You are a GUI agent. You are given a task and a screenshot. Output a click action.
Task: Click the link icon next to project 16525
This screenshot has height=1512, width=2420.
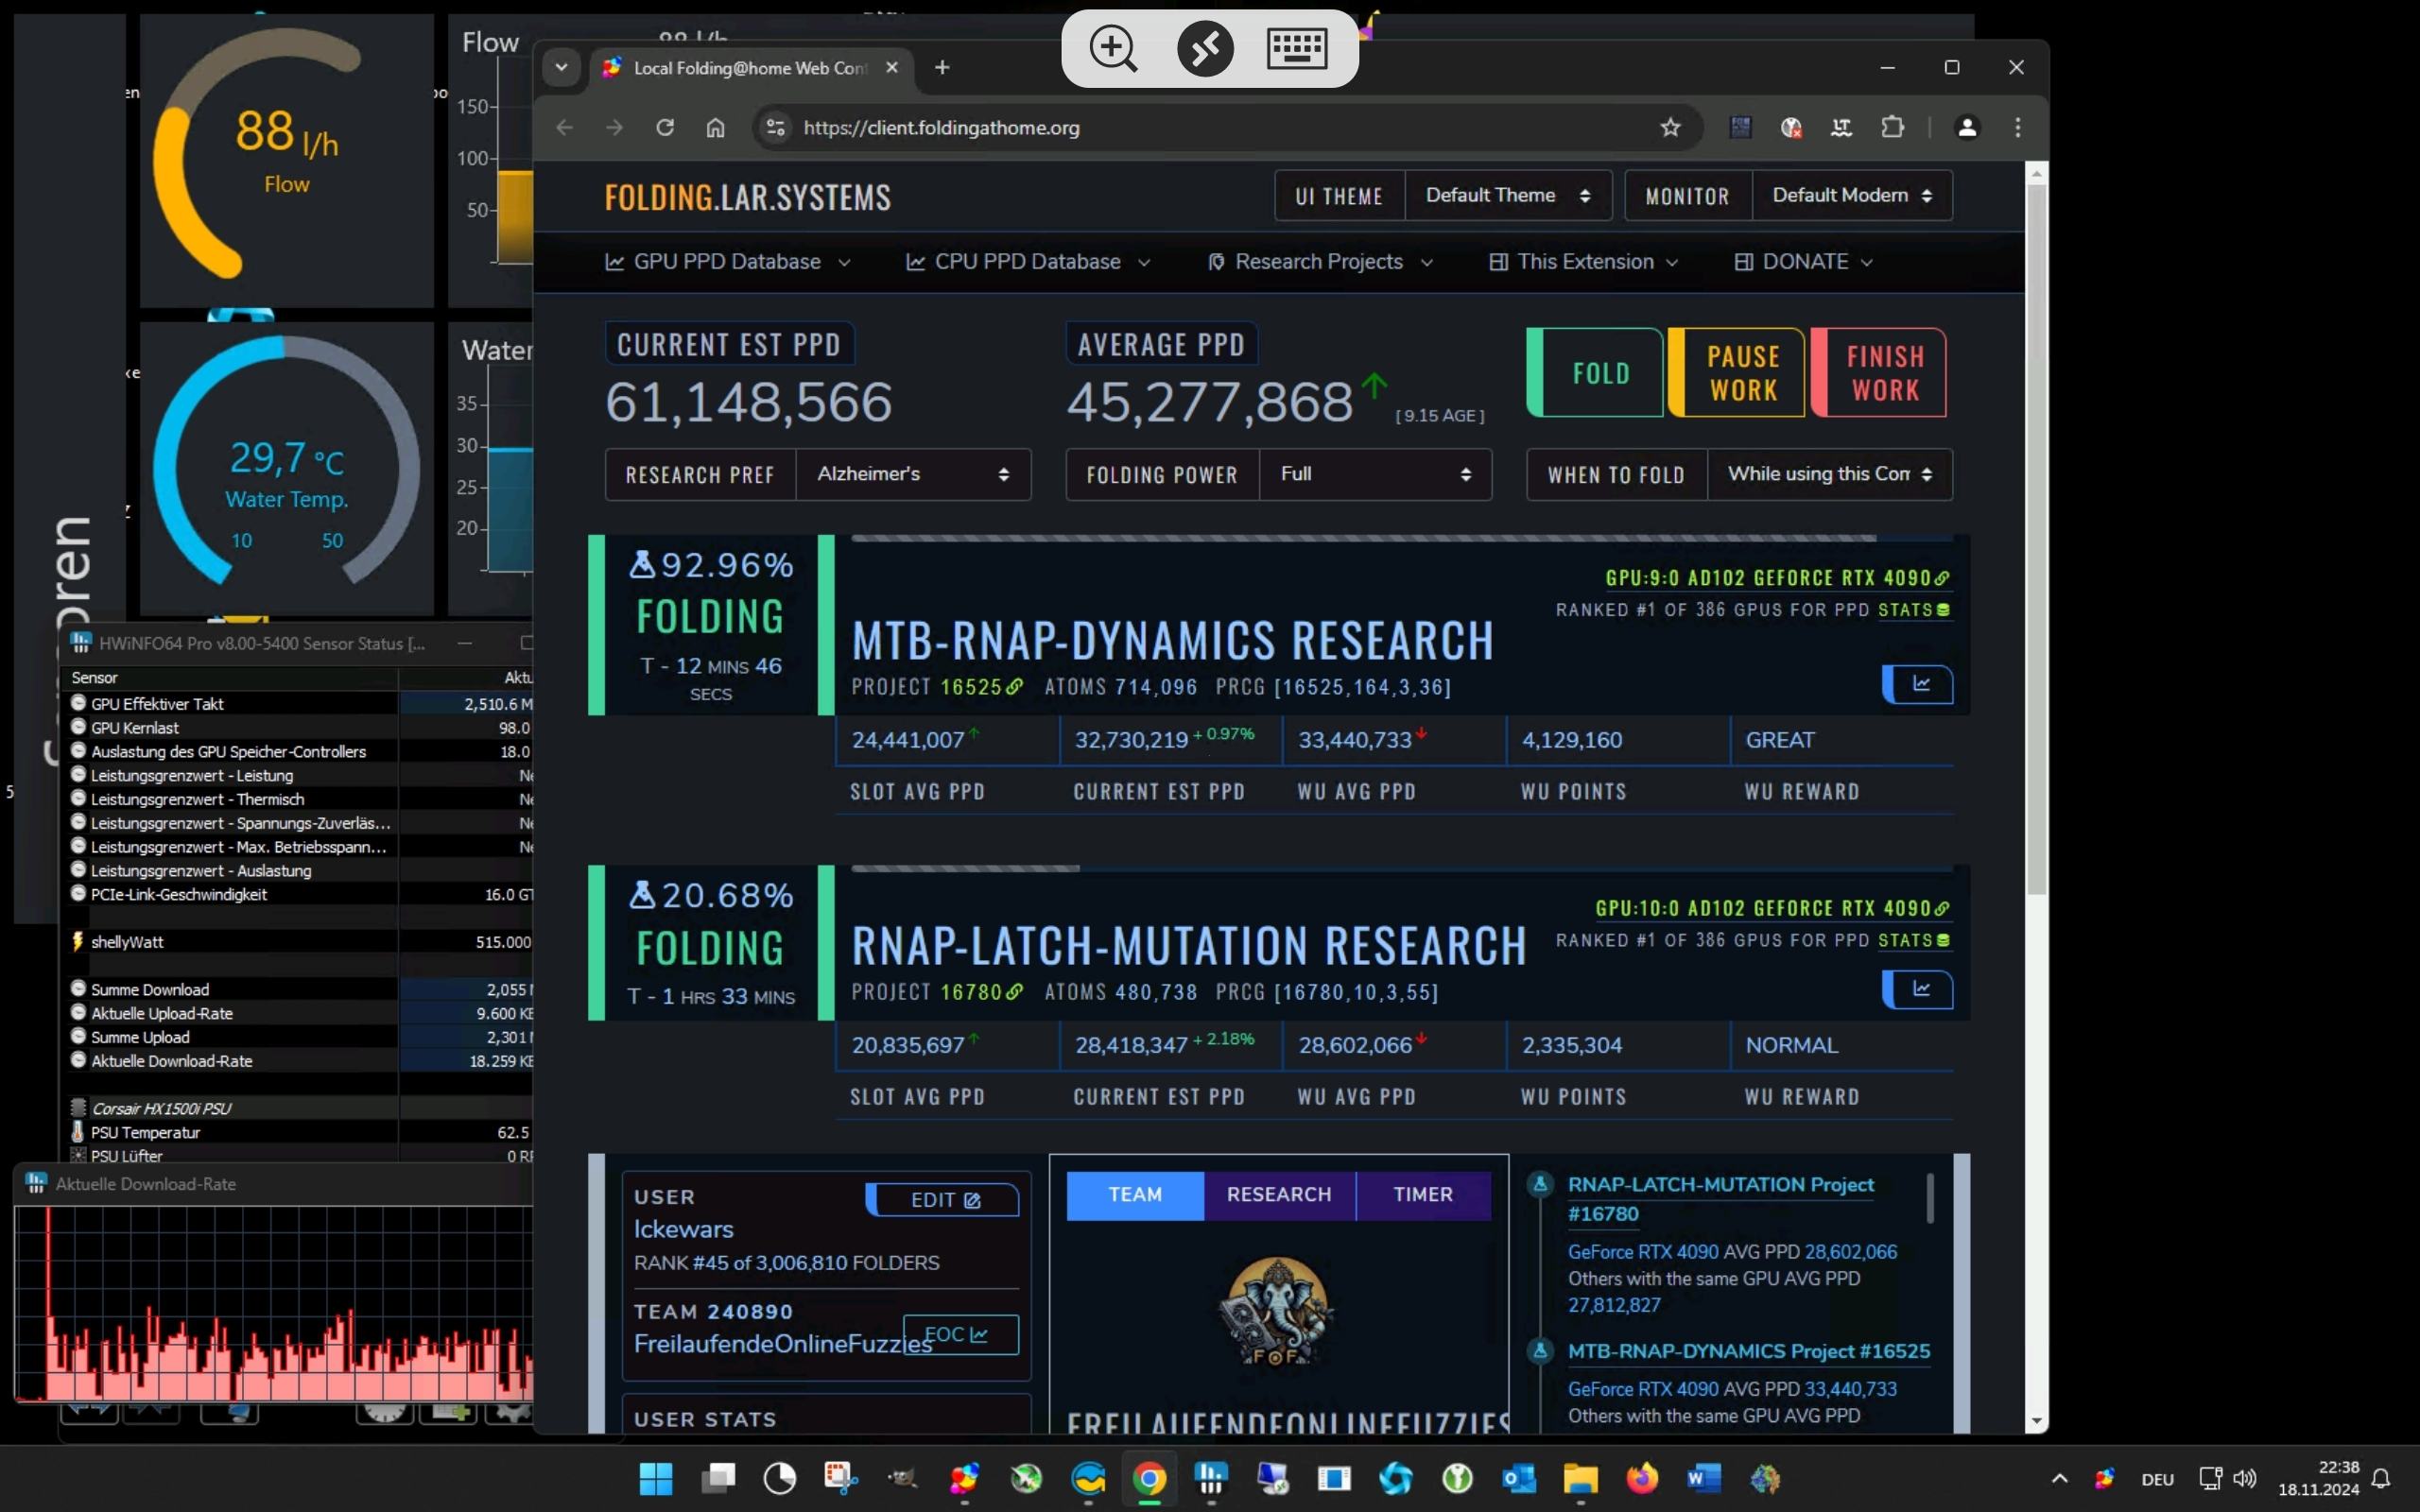(x=1015, y=687)
